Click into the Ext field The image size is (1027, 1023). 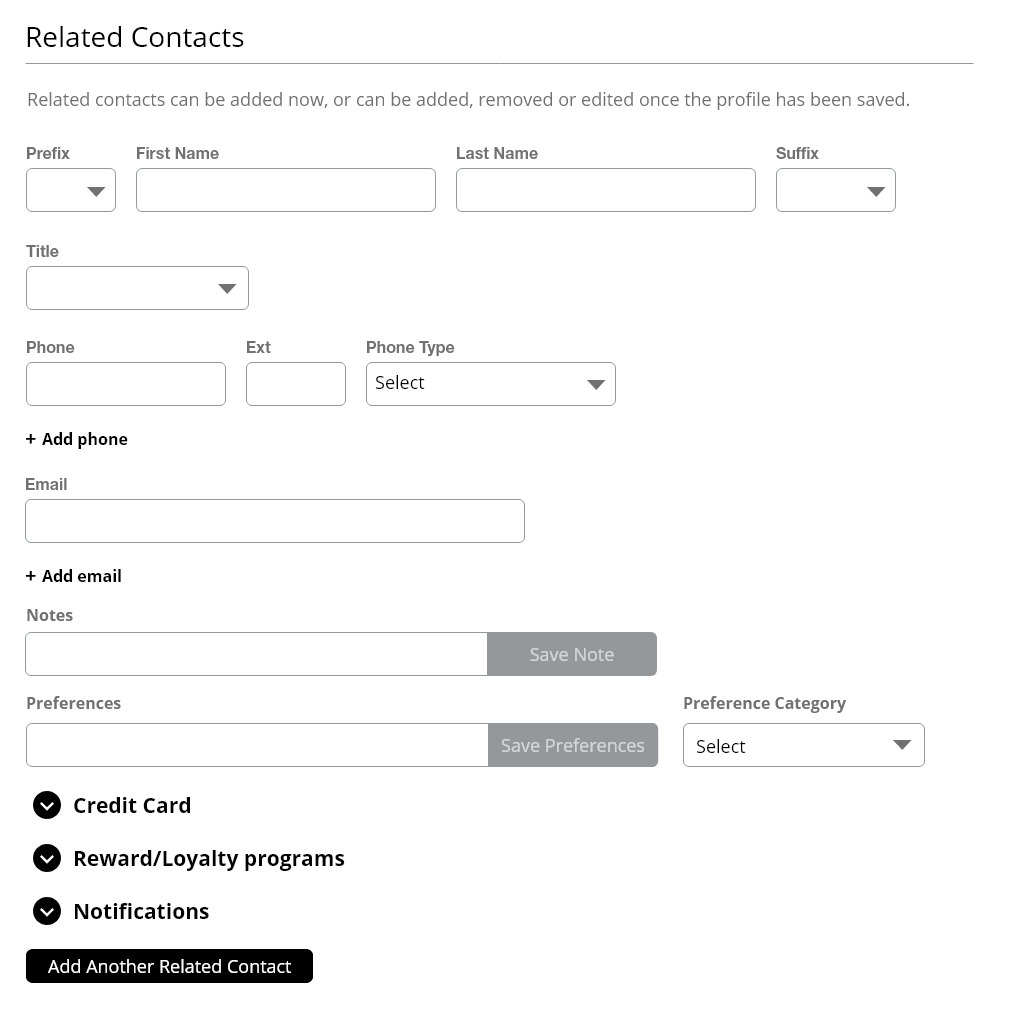295,385
